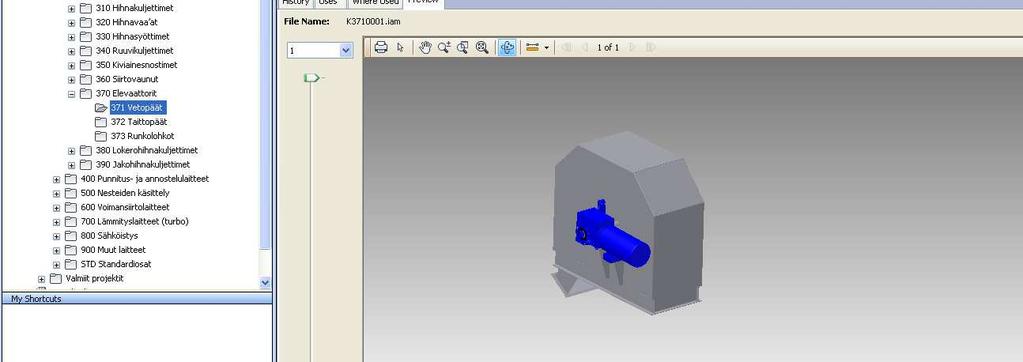Click the tree scrollbar down arrow

click(265, 282)
